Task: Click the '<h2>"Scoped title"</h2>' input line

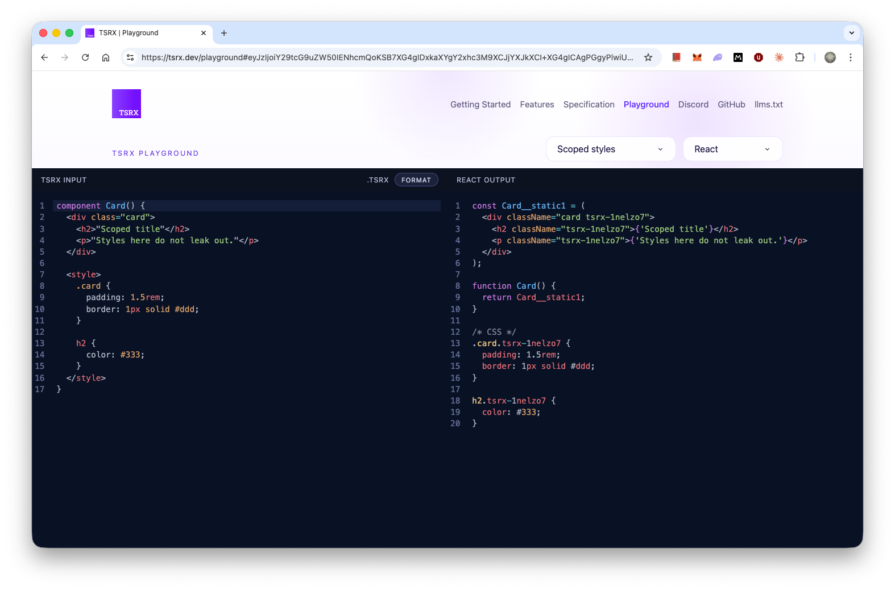Action: [132, 229]
